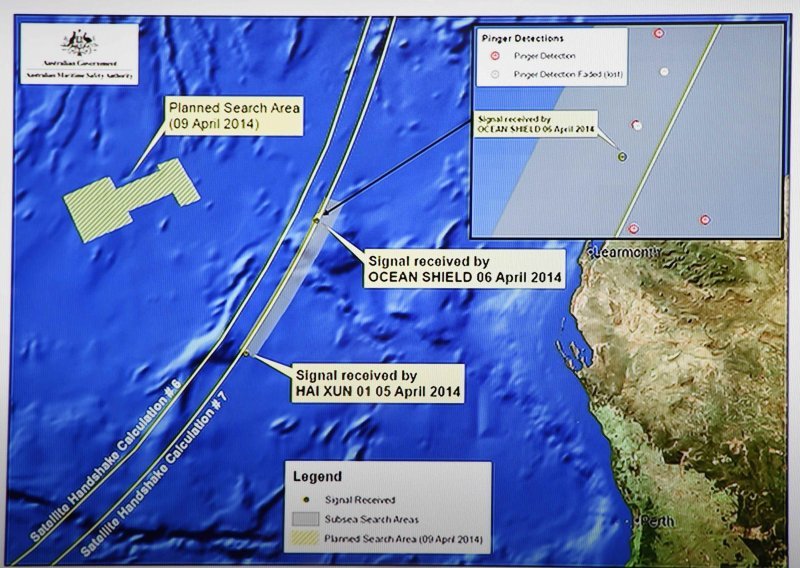Click the green Ocean Shield signal marker in inset

coord(622,157)
